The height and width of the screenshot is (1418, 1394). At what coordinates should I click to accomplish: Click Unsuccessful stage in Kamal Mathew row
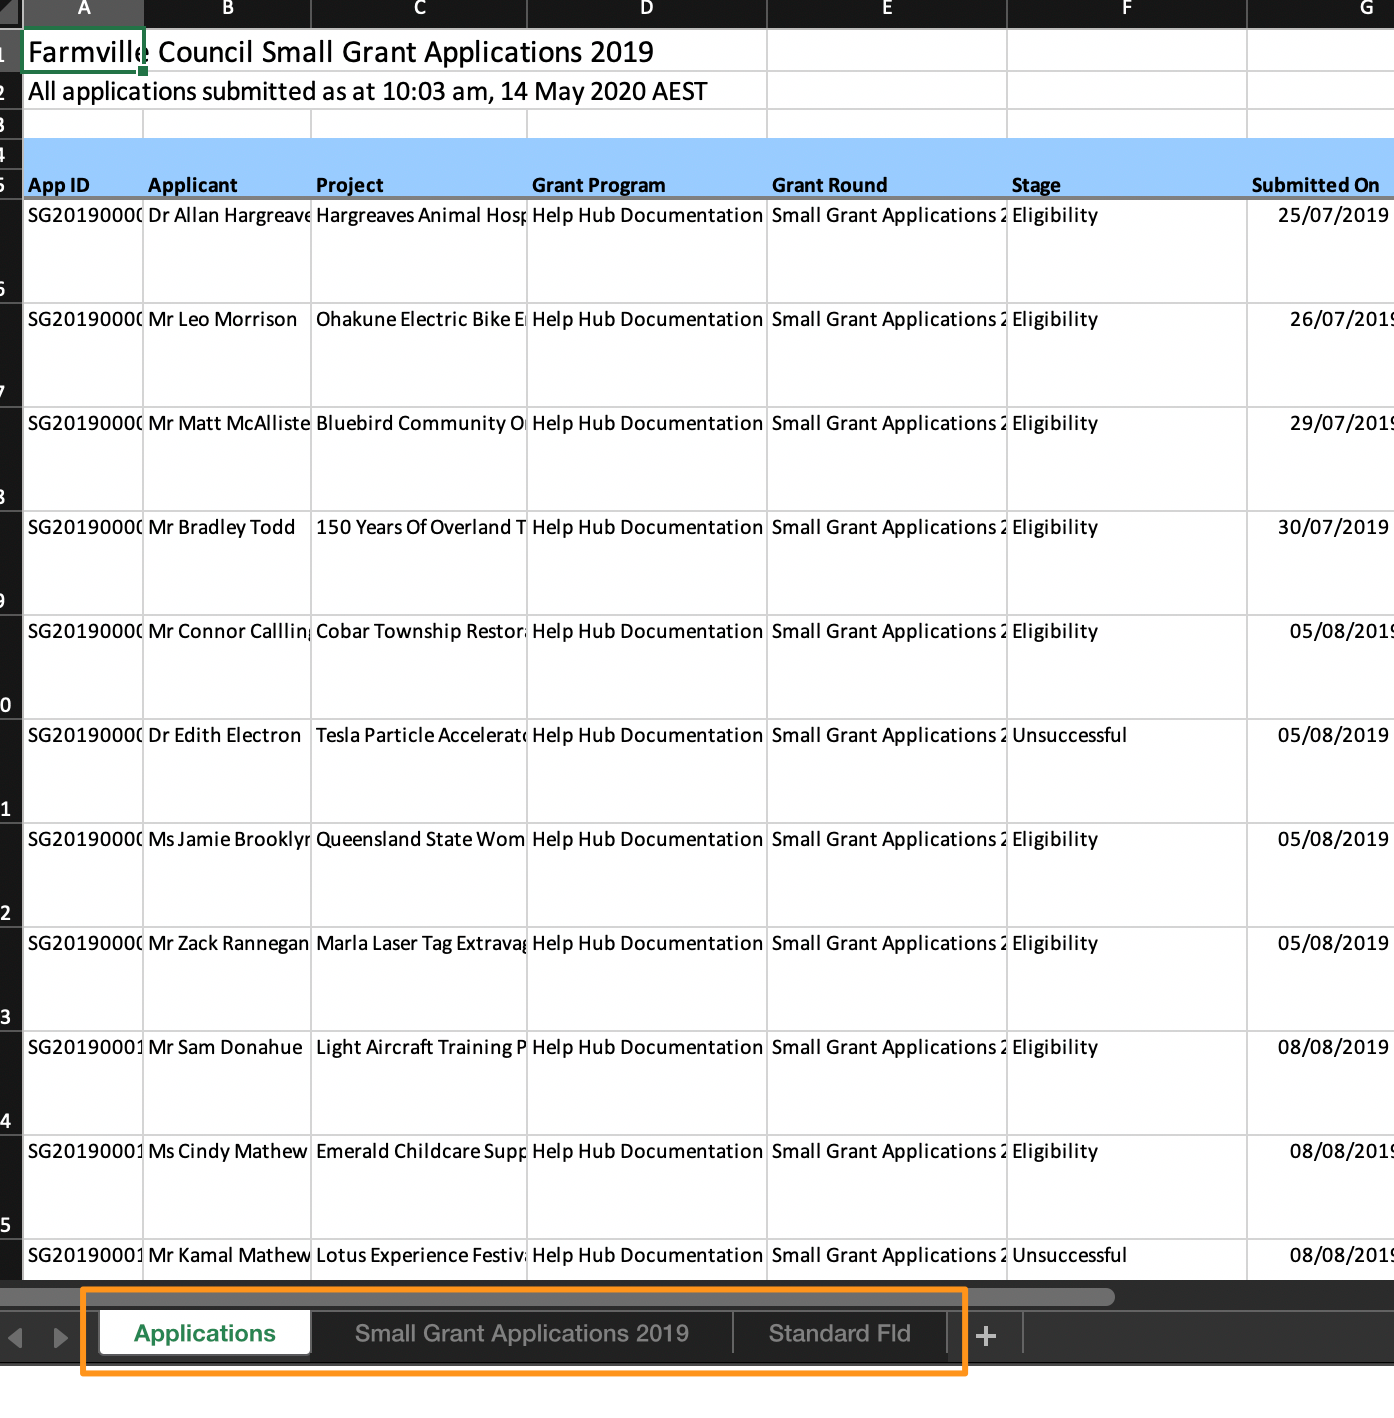(1069, 1256)
